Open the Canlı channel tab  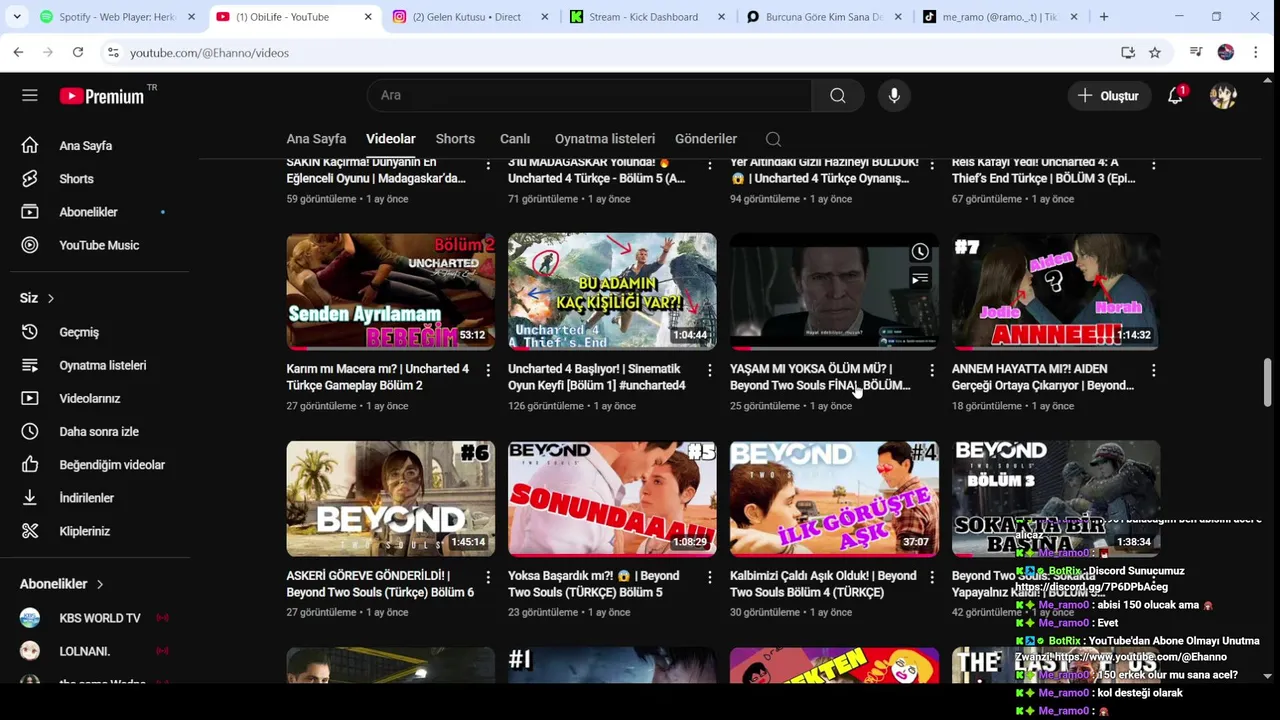point(515,139)
